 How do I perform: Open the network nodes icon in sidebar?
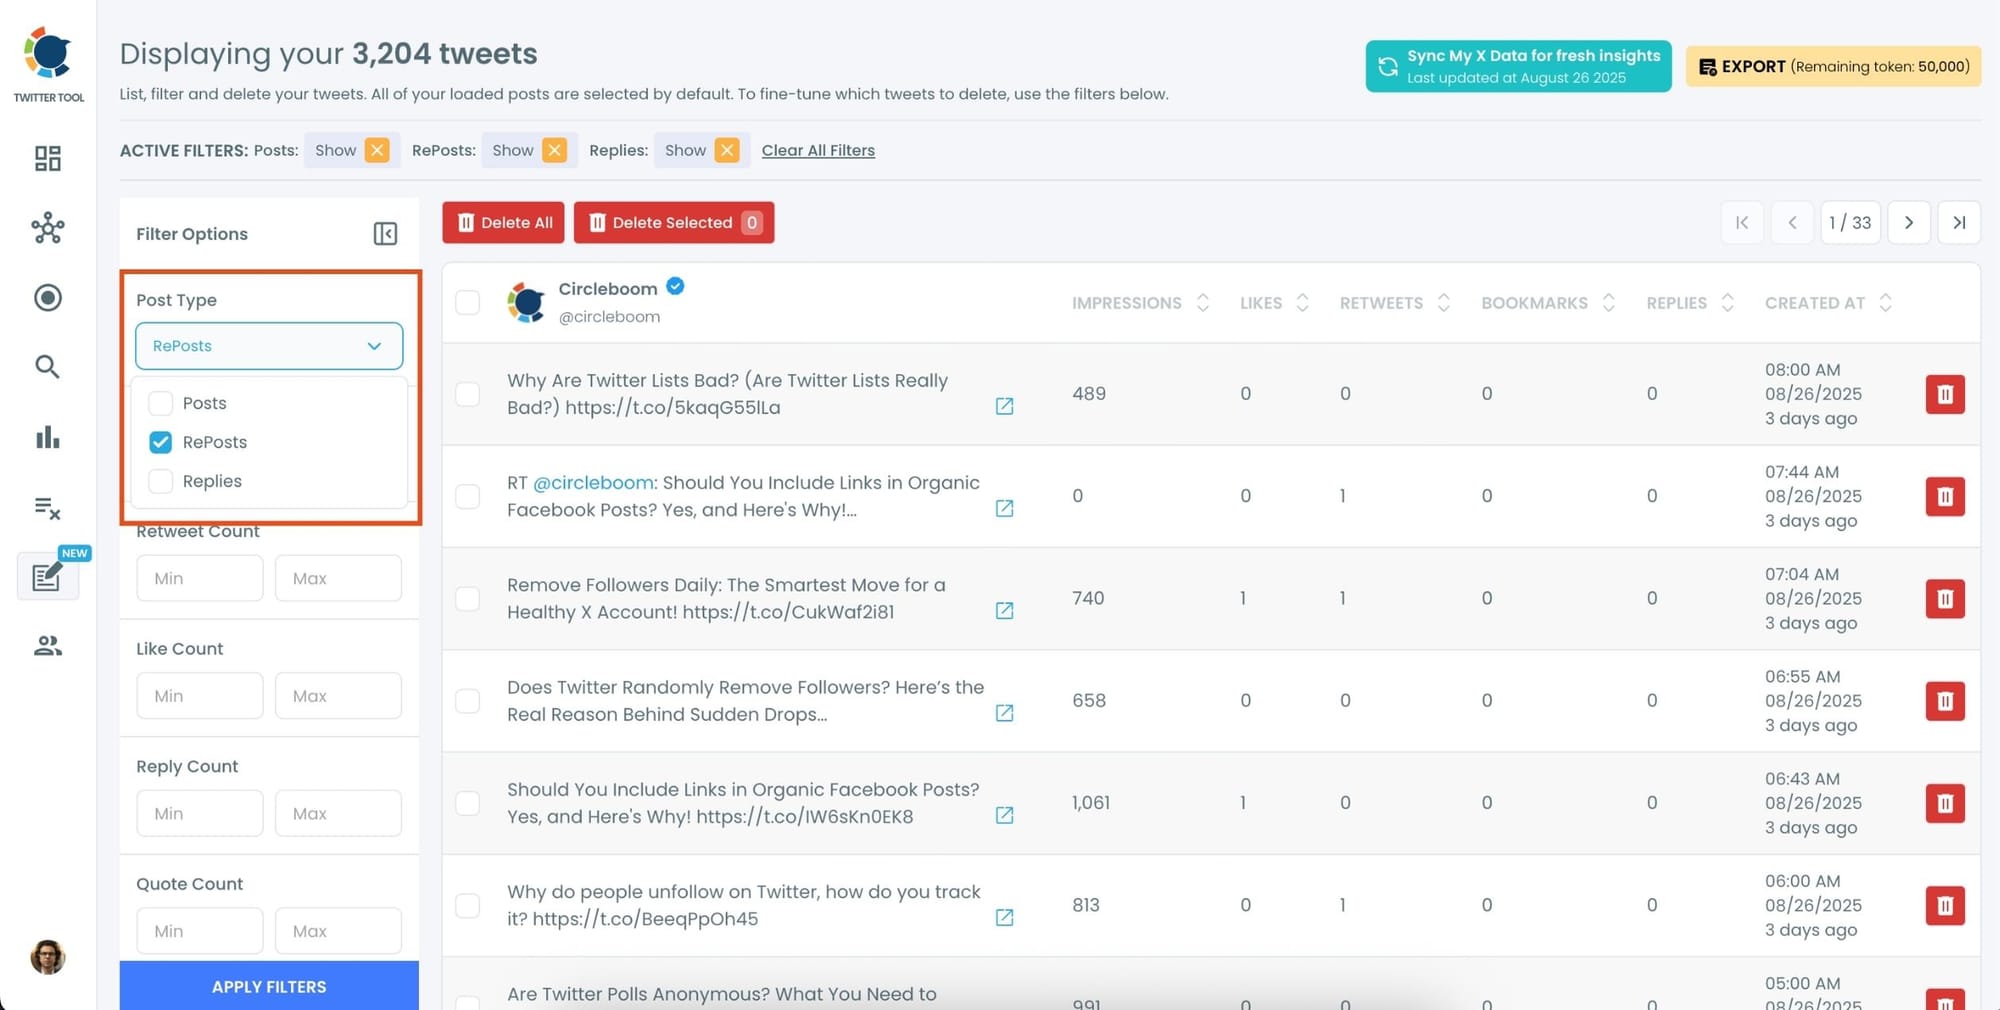pyautogui.click(x=48, y=228)
